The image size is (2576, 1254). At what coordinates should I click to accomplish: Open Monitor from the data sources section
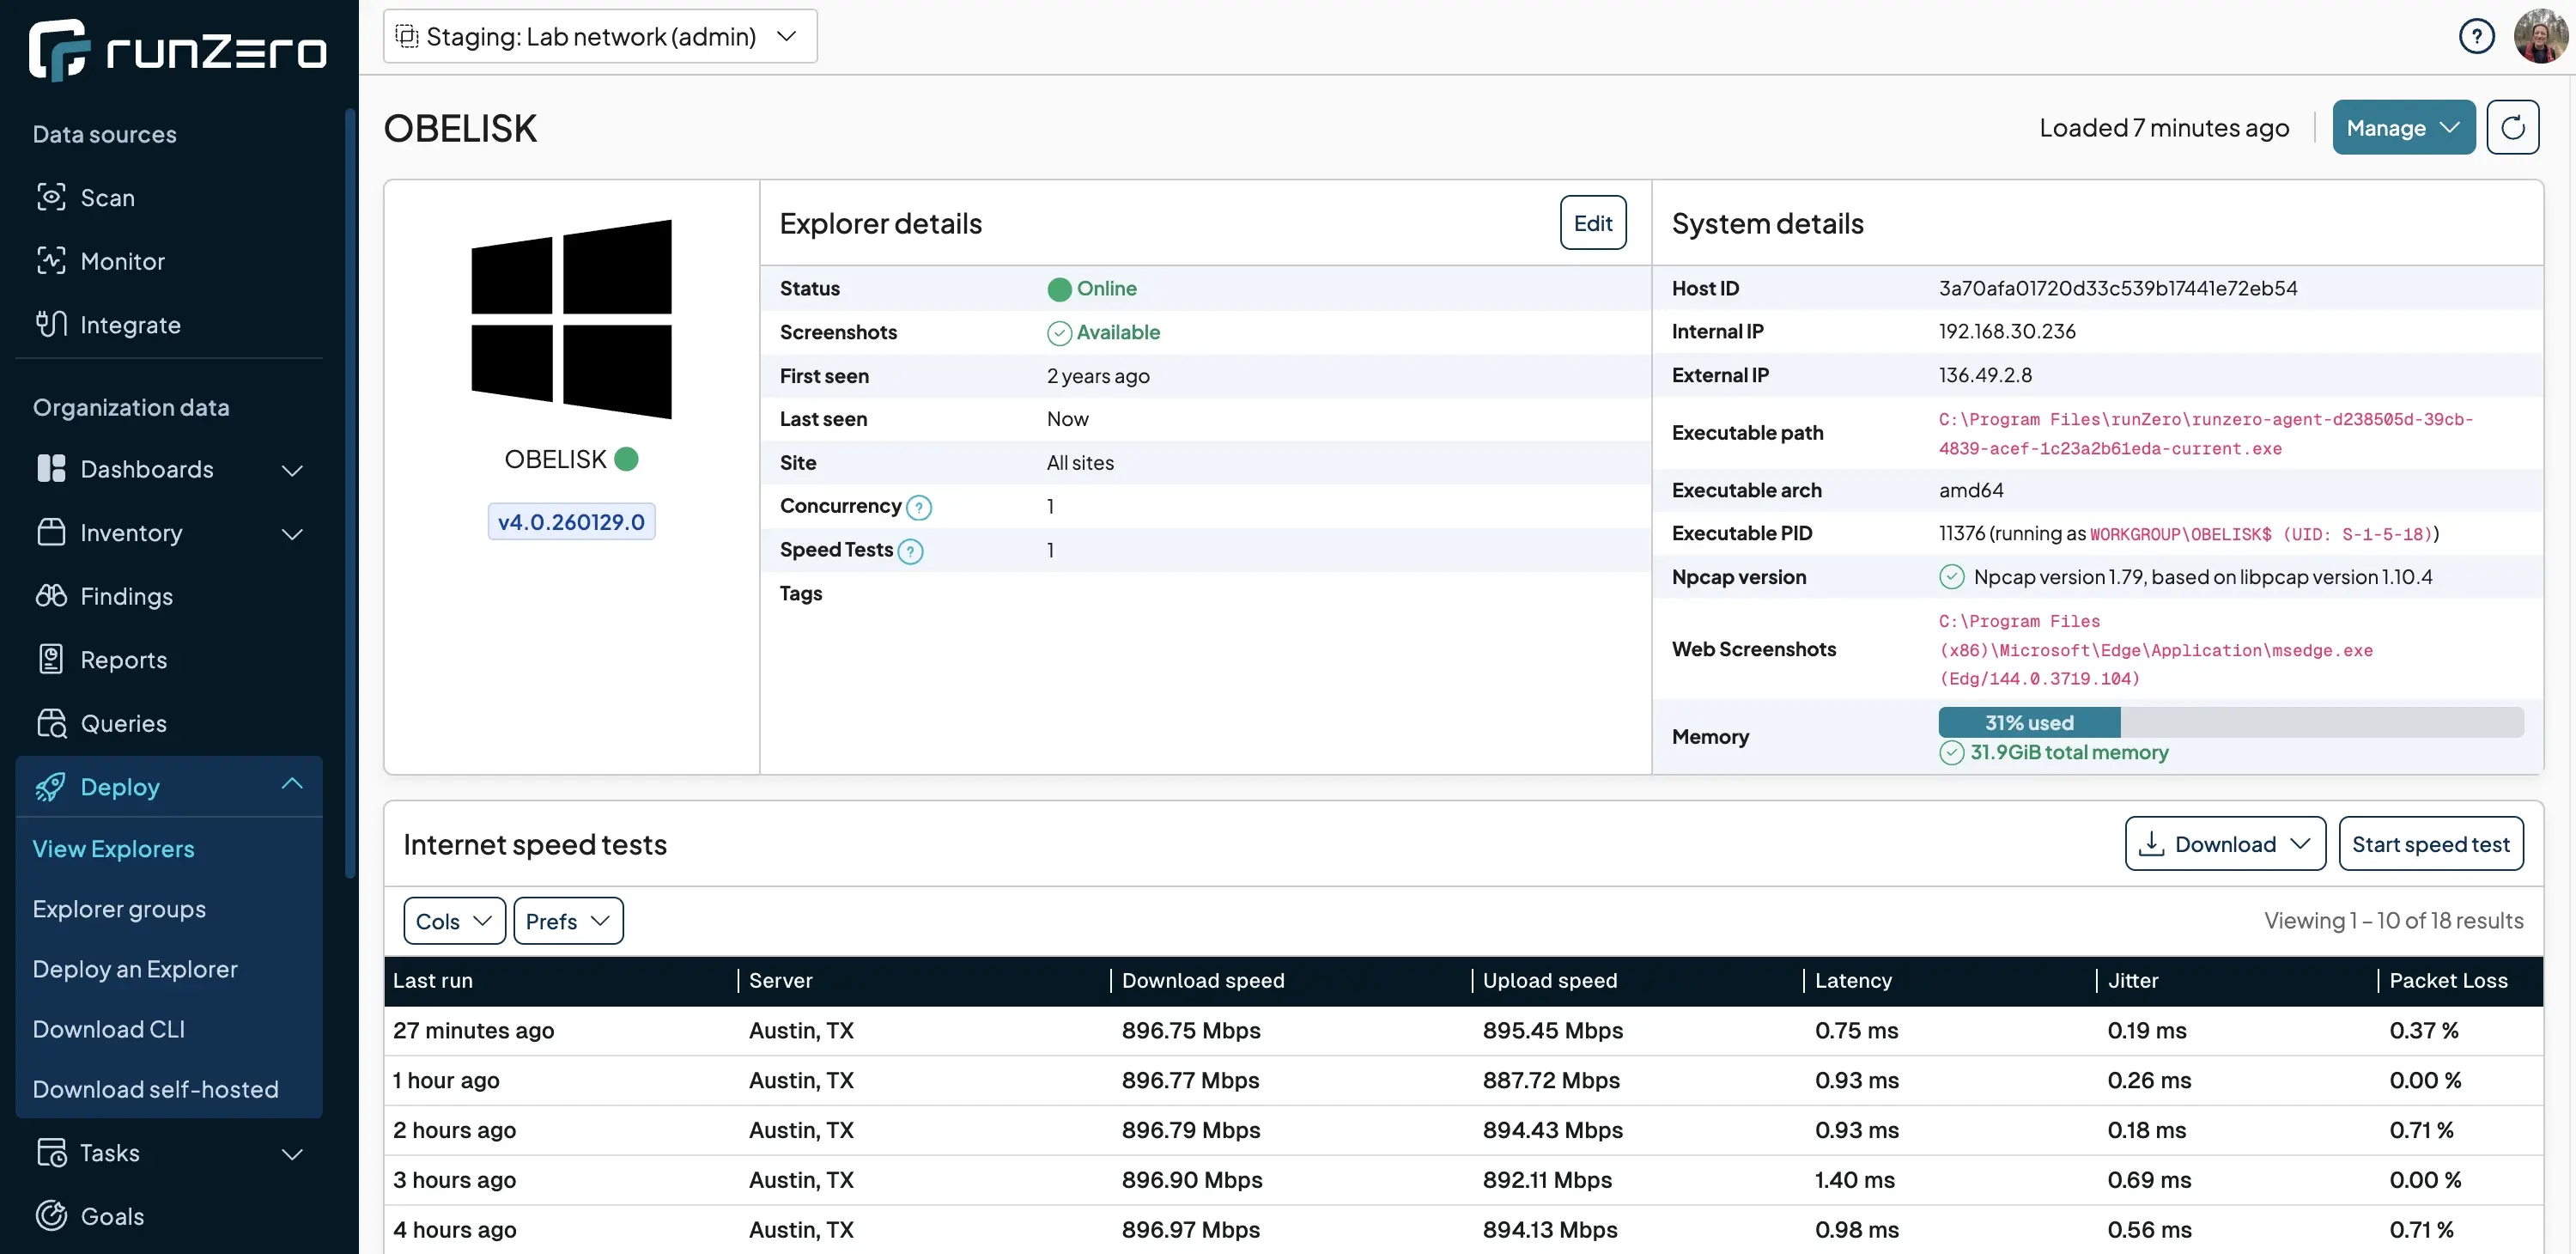coord(122,260)
